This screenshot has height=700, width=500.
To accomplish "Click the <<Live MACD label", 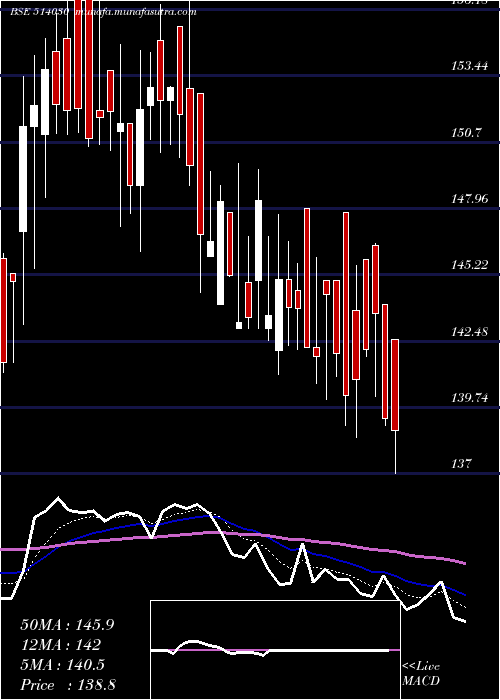I will [421, 674].
